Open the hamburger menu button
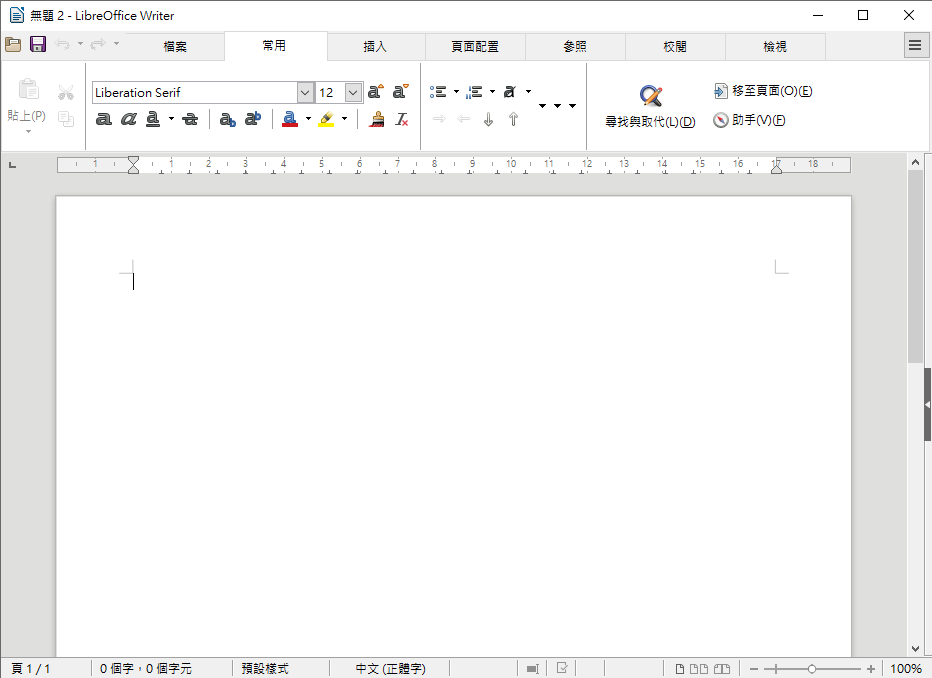Viewport: 932px width, 678px height. pos(915,45)
